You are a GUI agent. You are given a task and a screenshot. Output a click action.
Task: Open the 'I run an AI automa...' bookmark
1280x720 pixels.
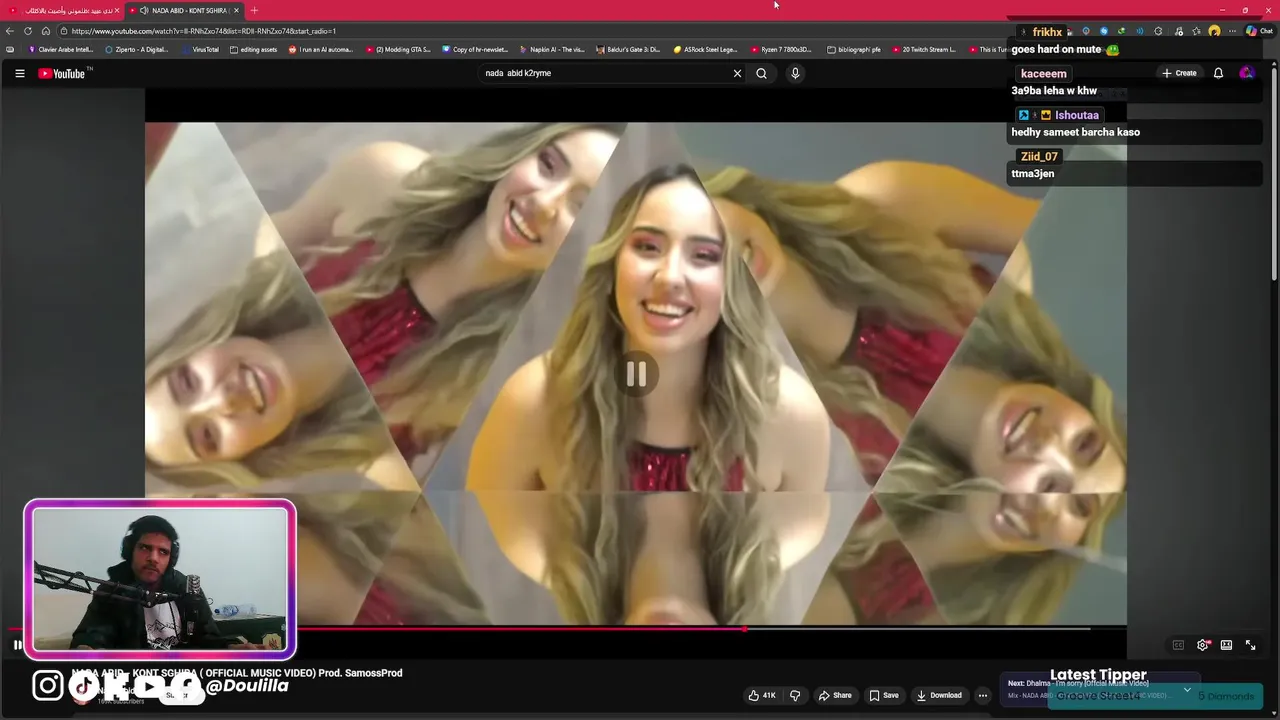321,49
